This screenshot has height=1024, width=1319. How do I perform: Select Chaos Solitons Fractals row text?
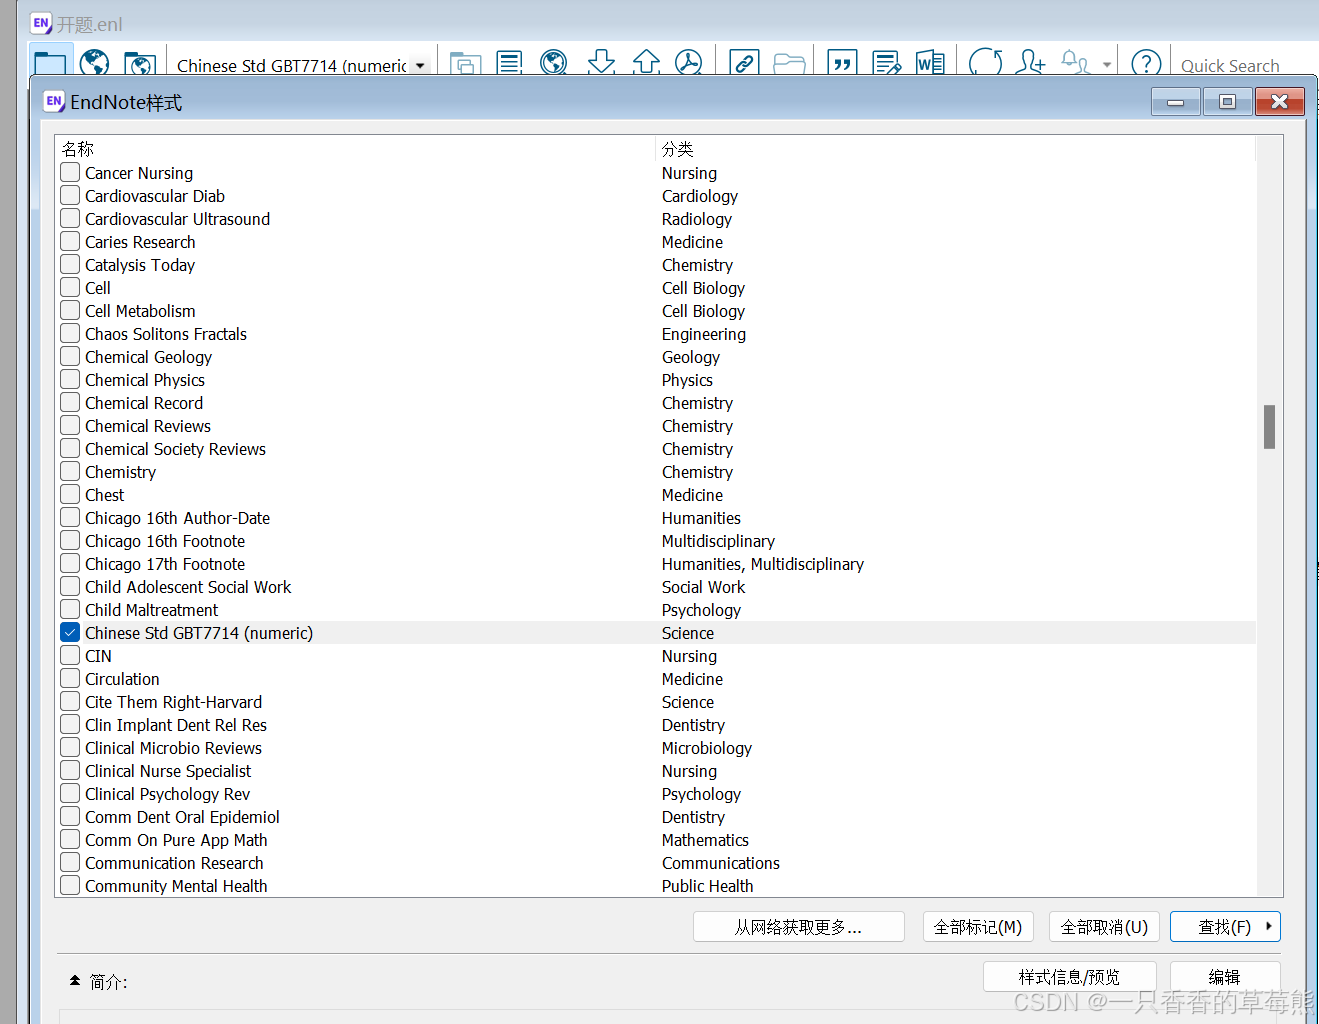click(x=165, y=334)
